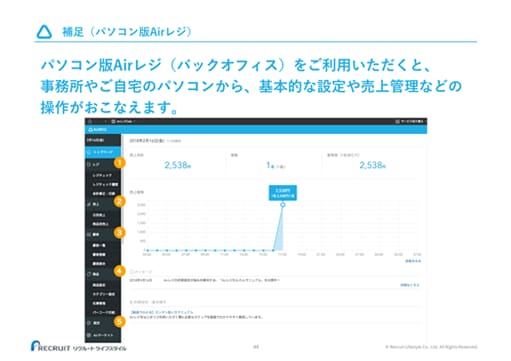This screenshot has width=511, height=361.
Task: Click the store name at sidebar top
Action: (x=95, y=140)
